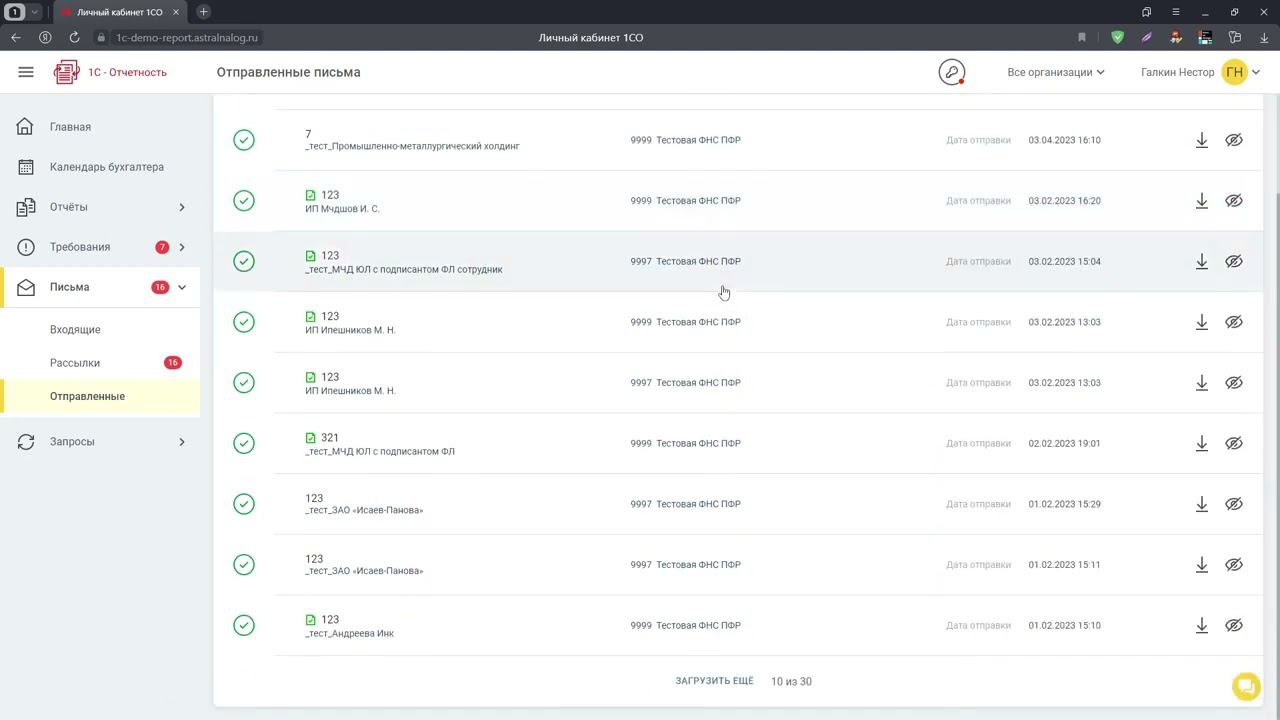Click the browser address bar URL
This screenshot has width=1280, height=720.
coord(187,37)
